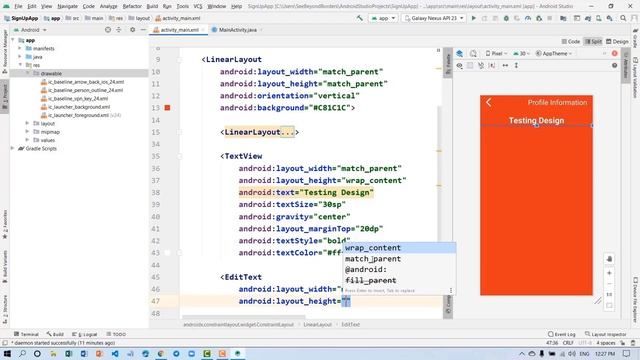Click the back arrow in the phone preview
Screen dimensions: 640x360
click(x=489, y=102)
